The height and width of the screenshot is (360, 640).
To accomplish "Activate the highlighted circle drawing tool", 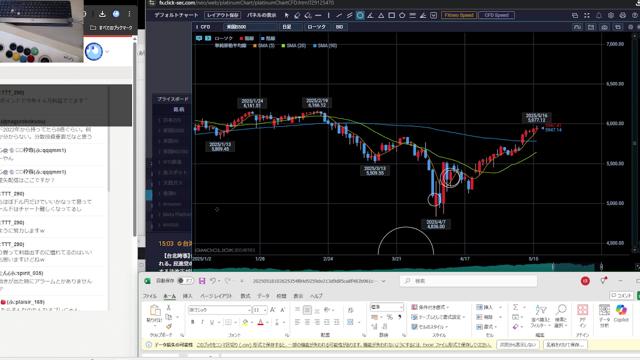I will [360, 16].
